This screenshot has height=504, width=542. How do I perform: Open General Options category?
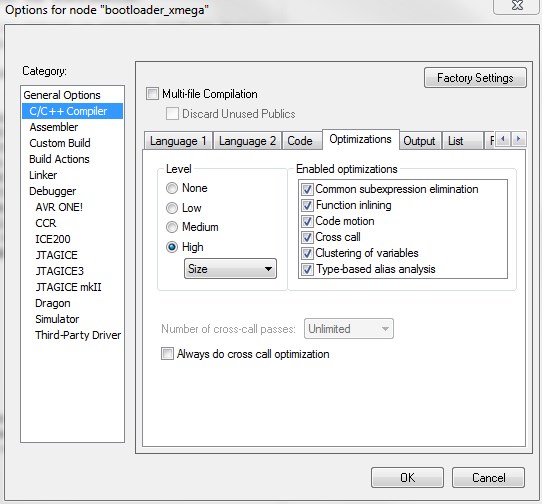tap(62, 95)
